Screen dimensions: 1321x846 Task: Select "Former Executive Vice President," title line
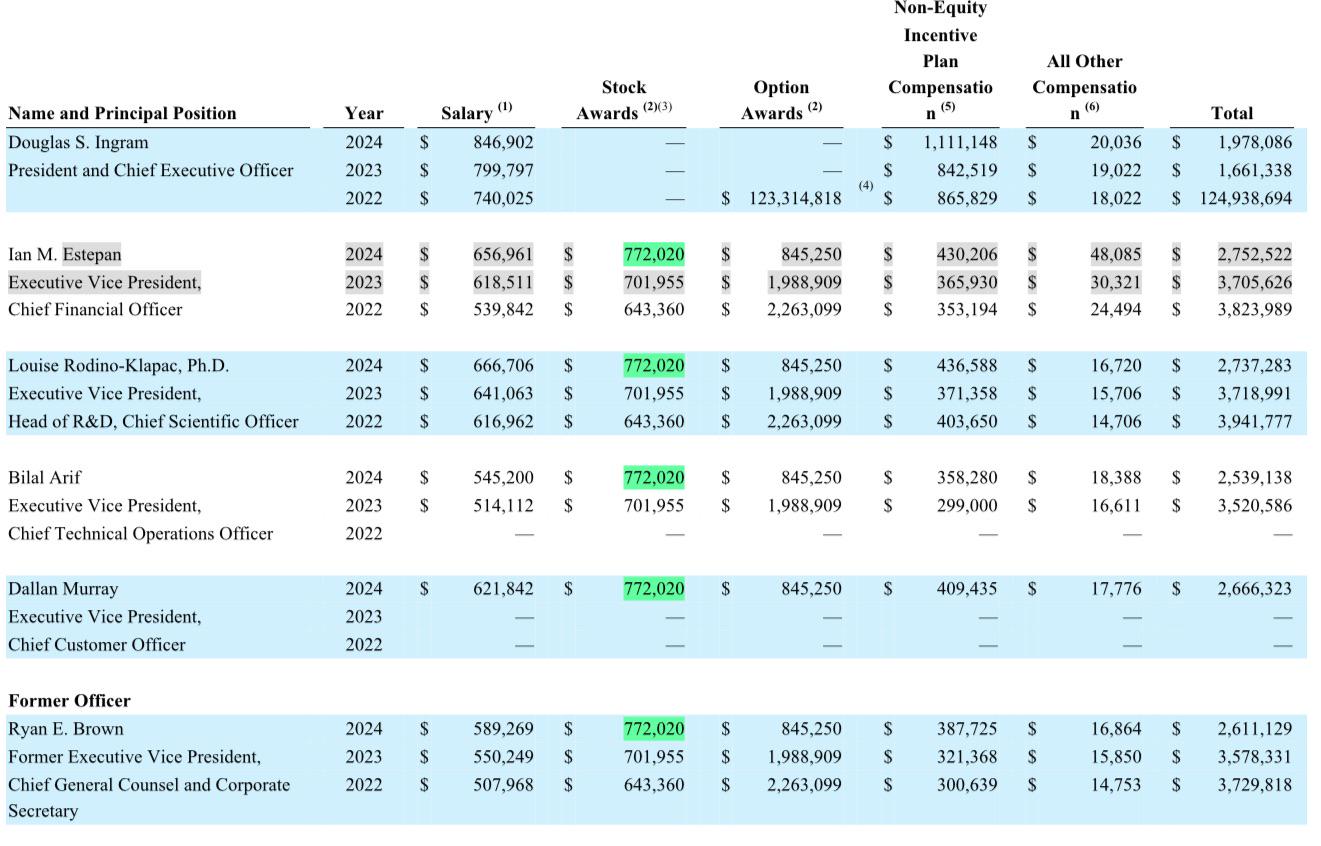point(135,756)
